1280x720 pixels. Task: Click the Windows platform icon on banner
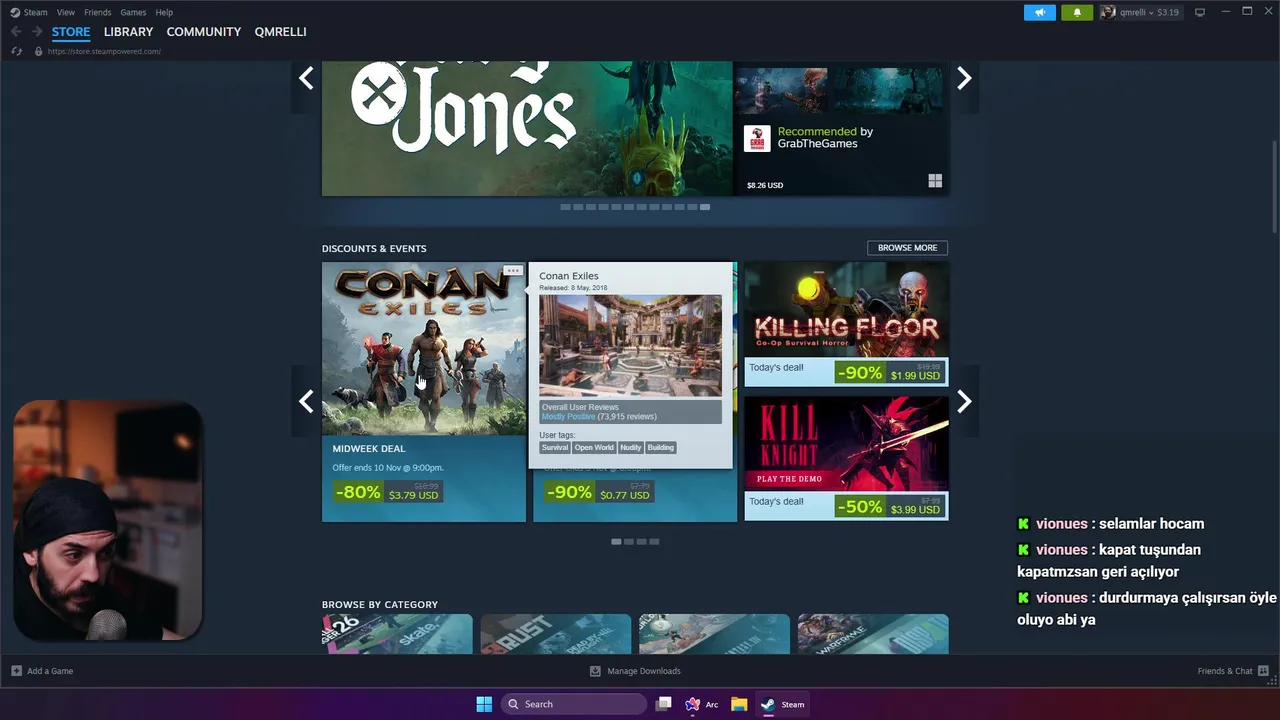(935, 181)
